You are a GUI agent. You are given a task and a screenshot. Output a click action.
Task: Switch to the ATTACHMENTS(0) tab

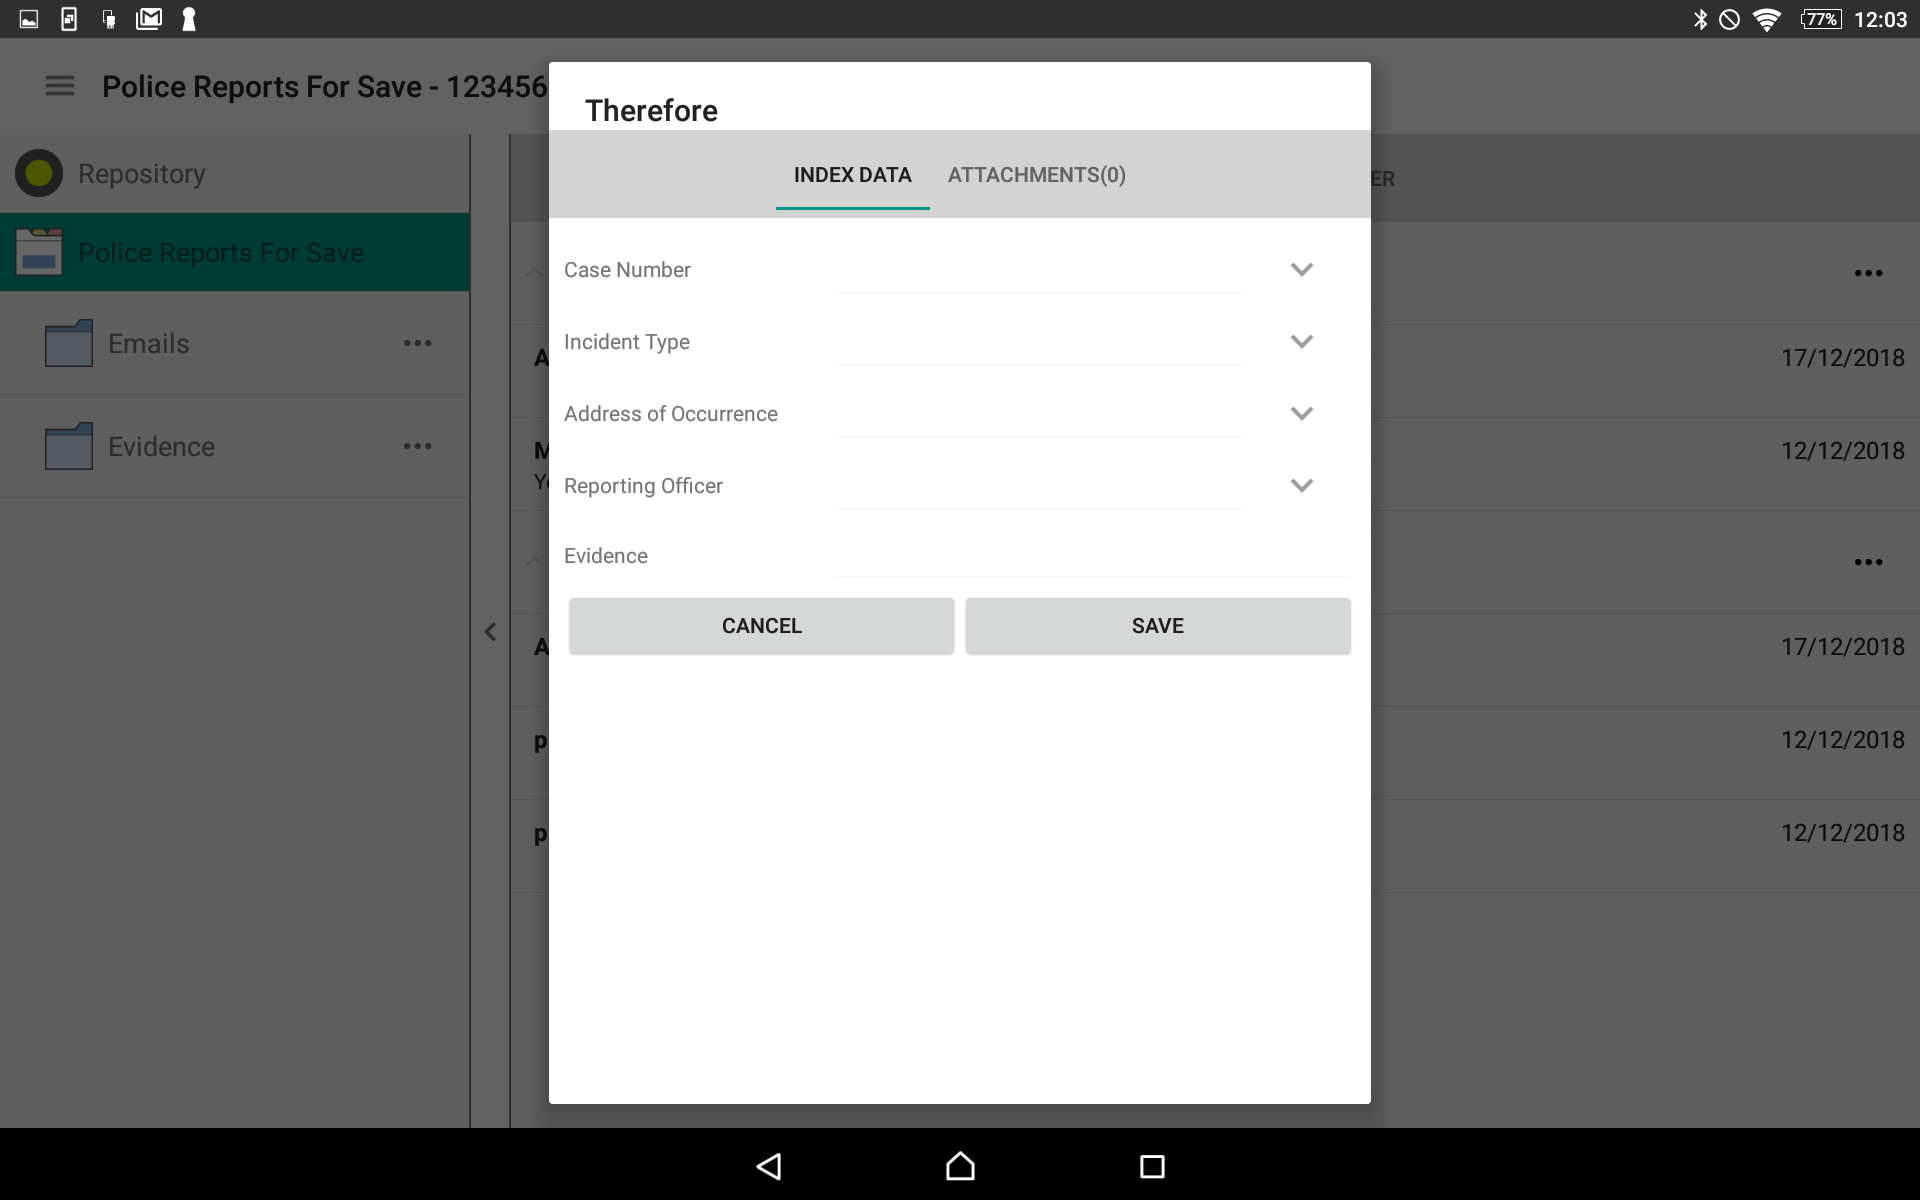[1036, 174]
